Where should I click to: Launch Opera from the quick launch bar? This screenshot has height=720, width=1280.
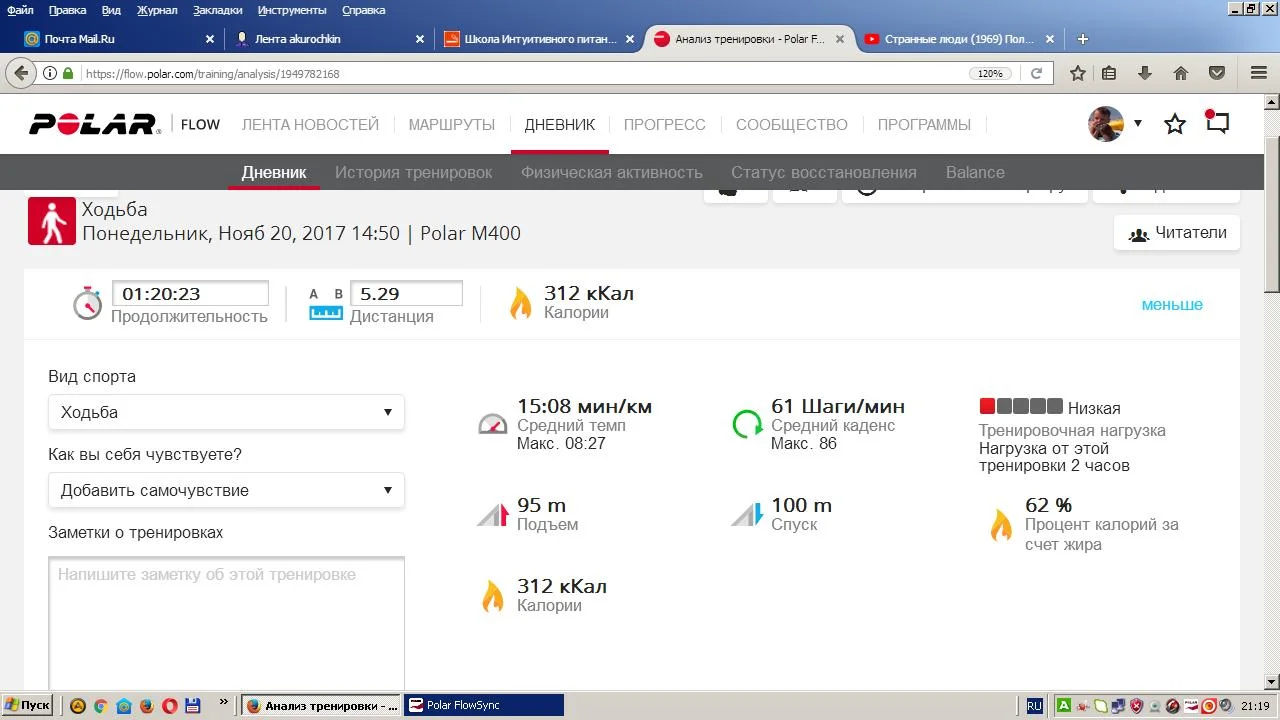tap(169, 705)
